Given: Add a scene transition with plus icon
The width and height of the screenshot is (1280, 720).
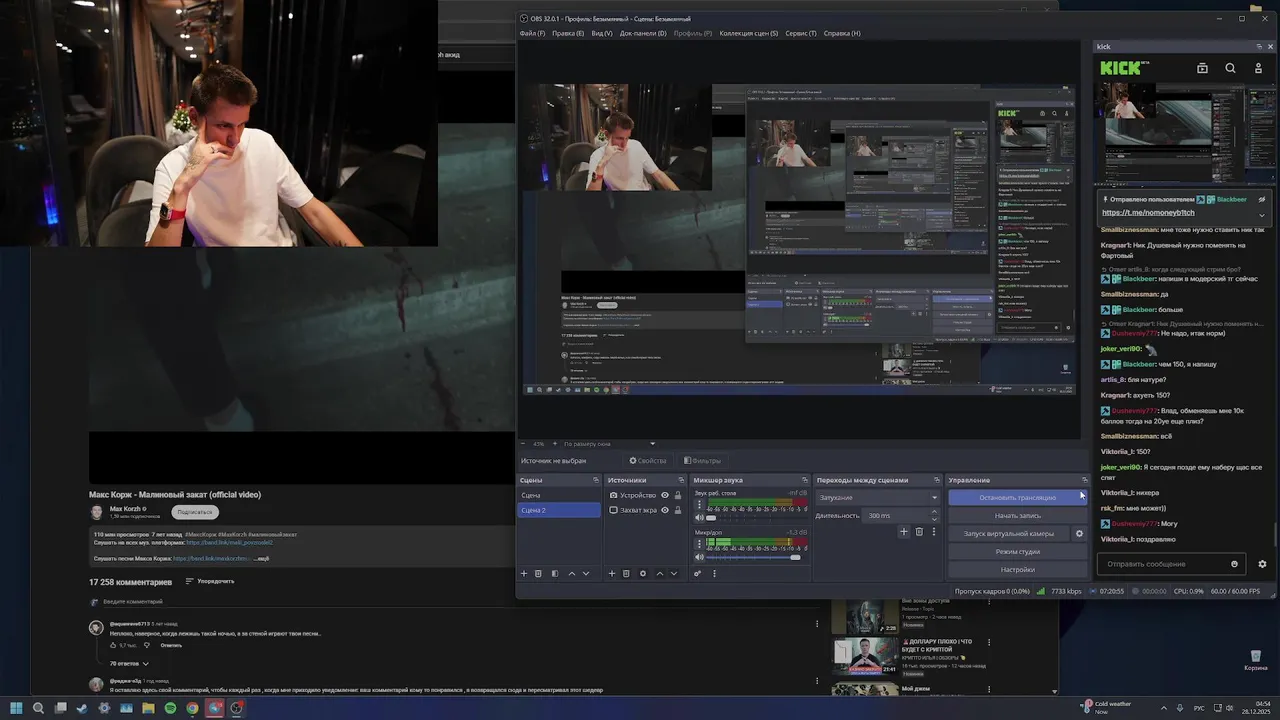Looking at the screenshot, I should tap(904, 532).
